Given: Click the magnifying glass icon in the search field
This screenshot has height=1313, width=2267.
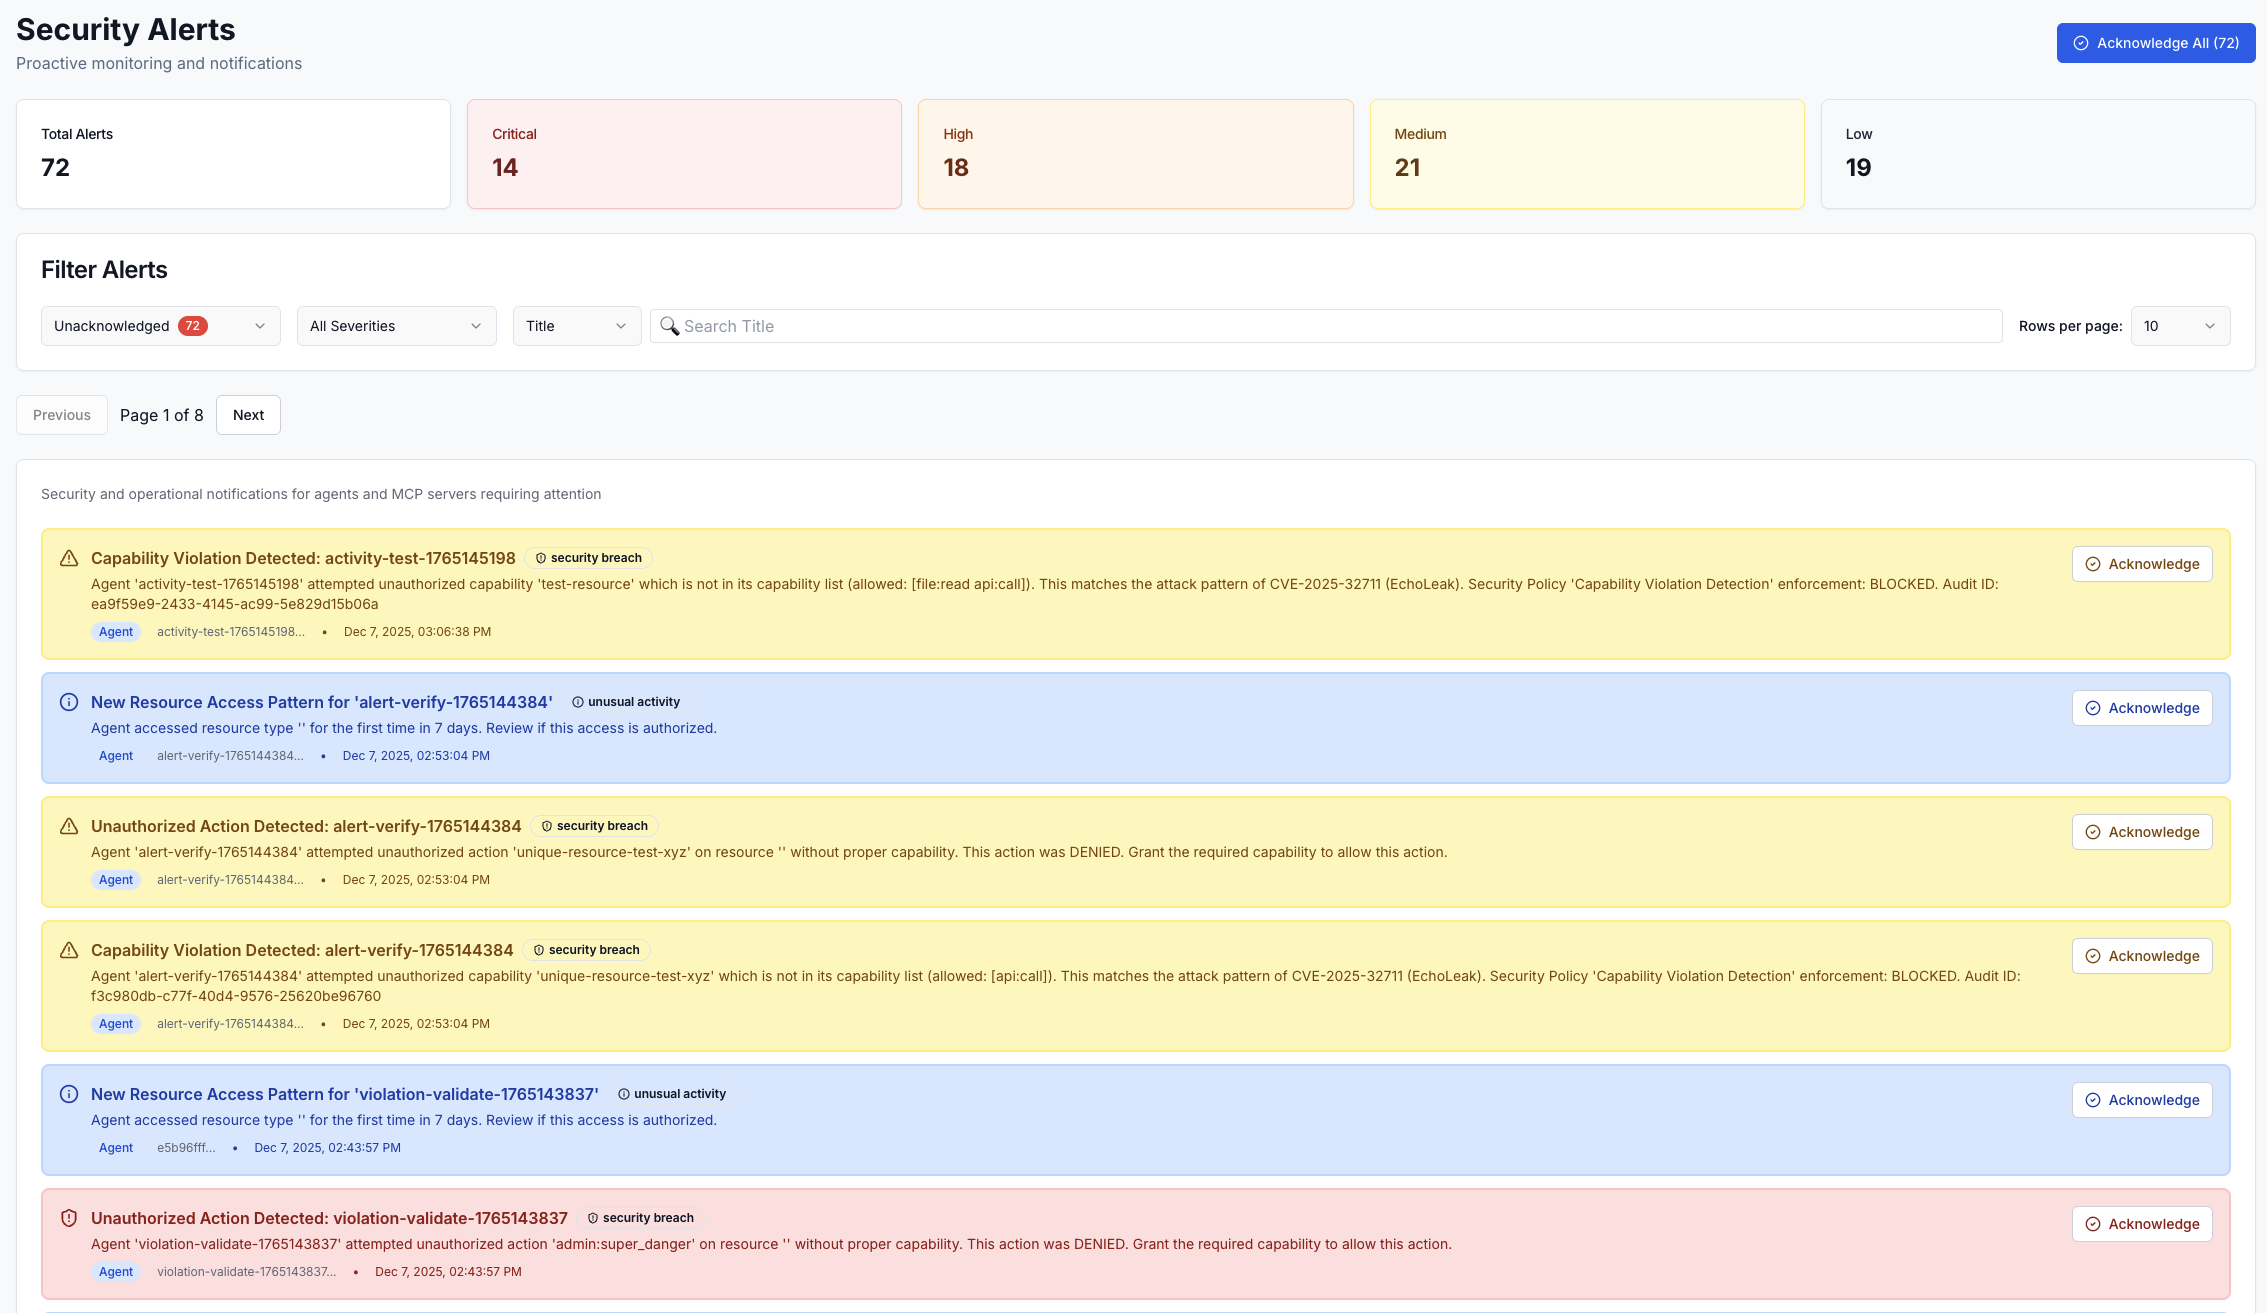Looking at the screenshot, I should click(x=670, y=326).
